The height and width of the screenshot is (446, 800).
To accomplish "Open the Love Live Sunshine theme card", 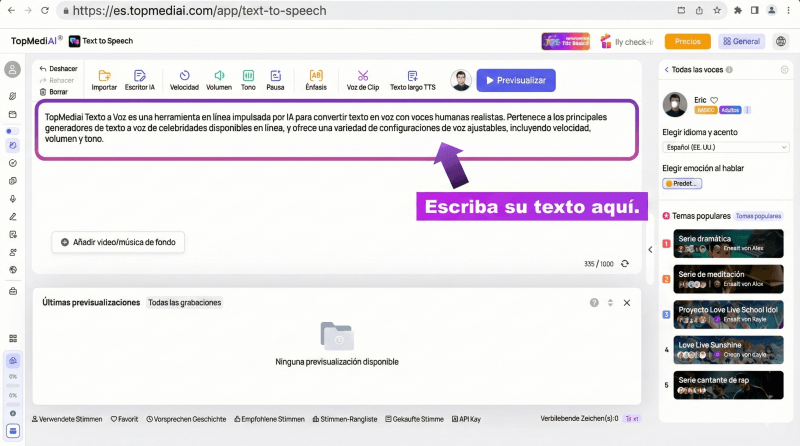I will pos(728,350).
